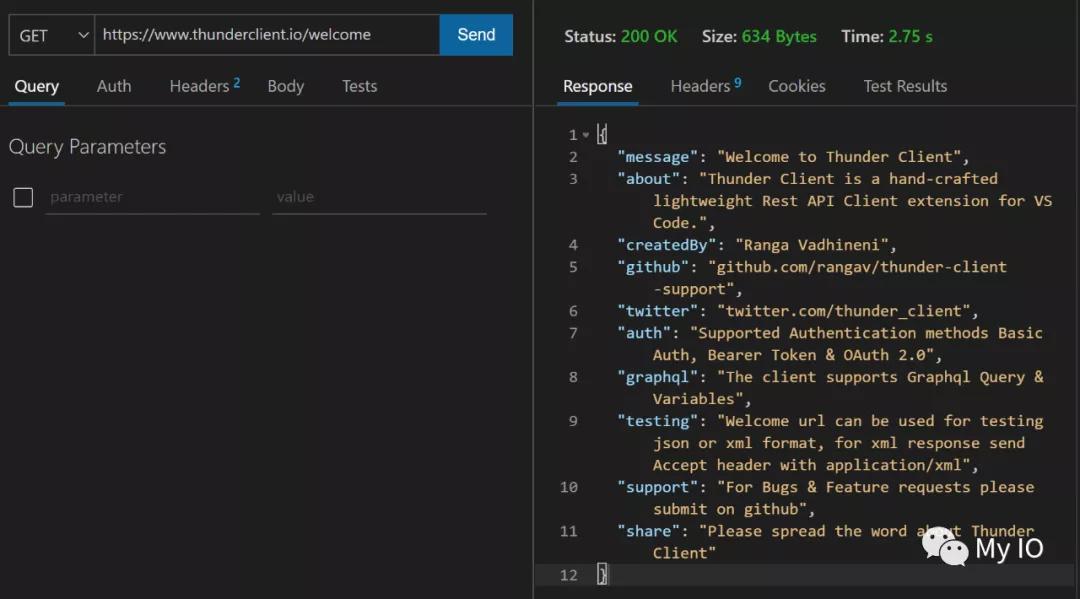Collapse the JSON fold arrow on line 1

click(586, 135)
